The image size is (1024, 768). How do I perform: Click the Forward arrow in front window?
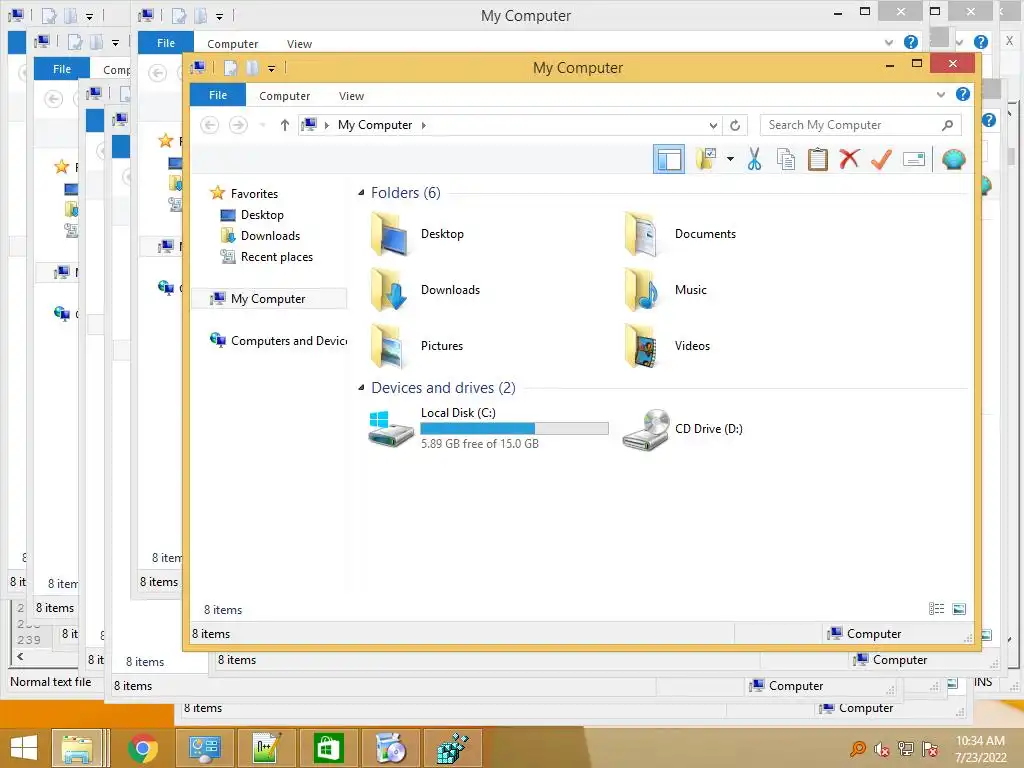pyautogui.click(x=238, y=125)
